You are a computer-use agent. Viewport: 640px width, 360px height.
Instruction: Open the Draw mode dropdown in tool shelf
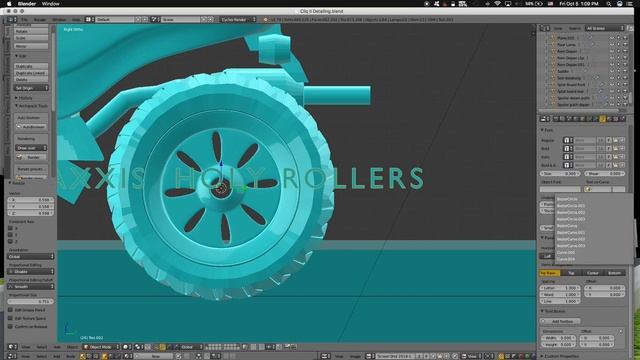tap(31, 148)
